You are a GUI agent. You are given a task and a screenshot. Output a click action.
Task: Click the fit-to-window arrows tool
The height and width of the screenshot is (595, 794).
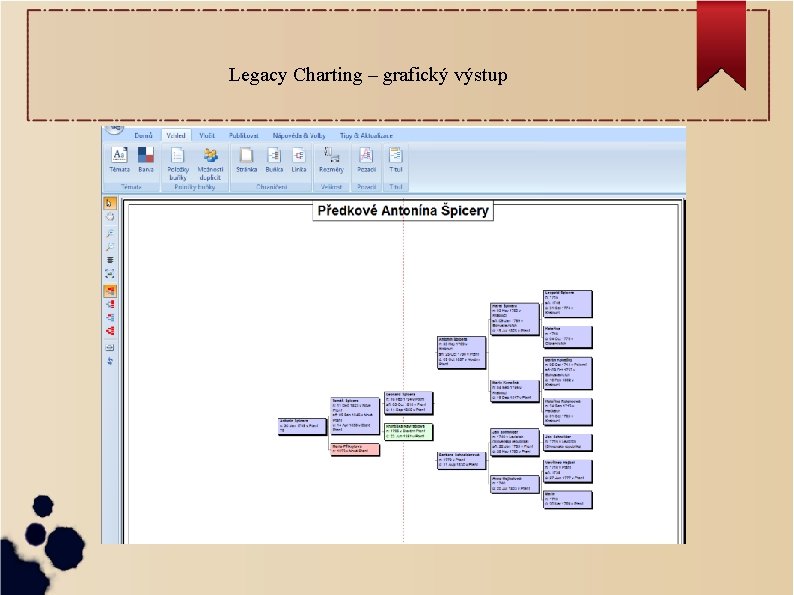[110, 274]
